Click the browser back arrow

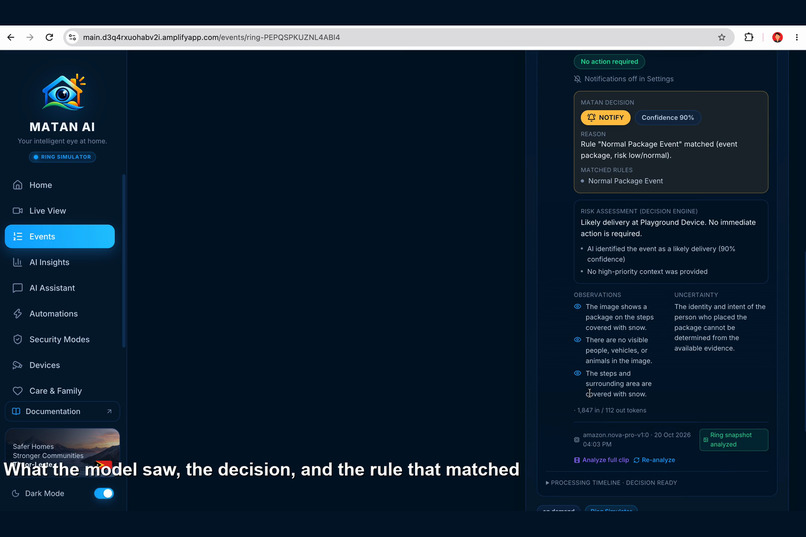click(11, 37)
